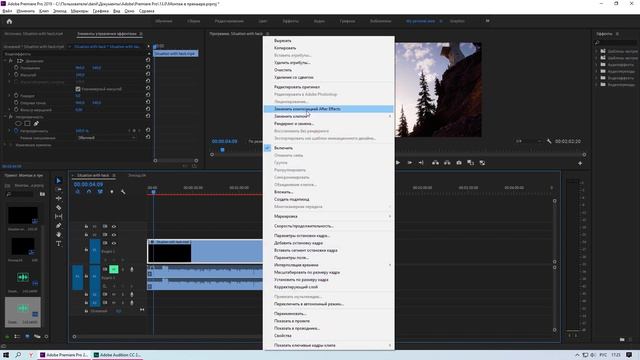The height and width of the screenshot is (360, 640).
Task: Choose Remove Attributes in context menu
Action: click(x=329, y=63)
